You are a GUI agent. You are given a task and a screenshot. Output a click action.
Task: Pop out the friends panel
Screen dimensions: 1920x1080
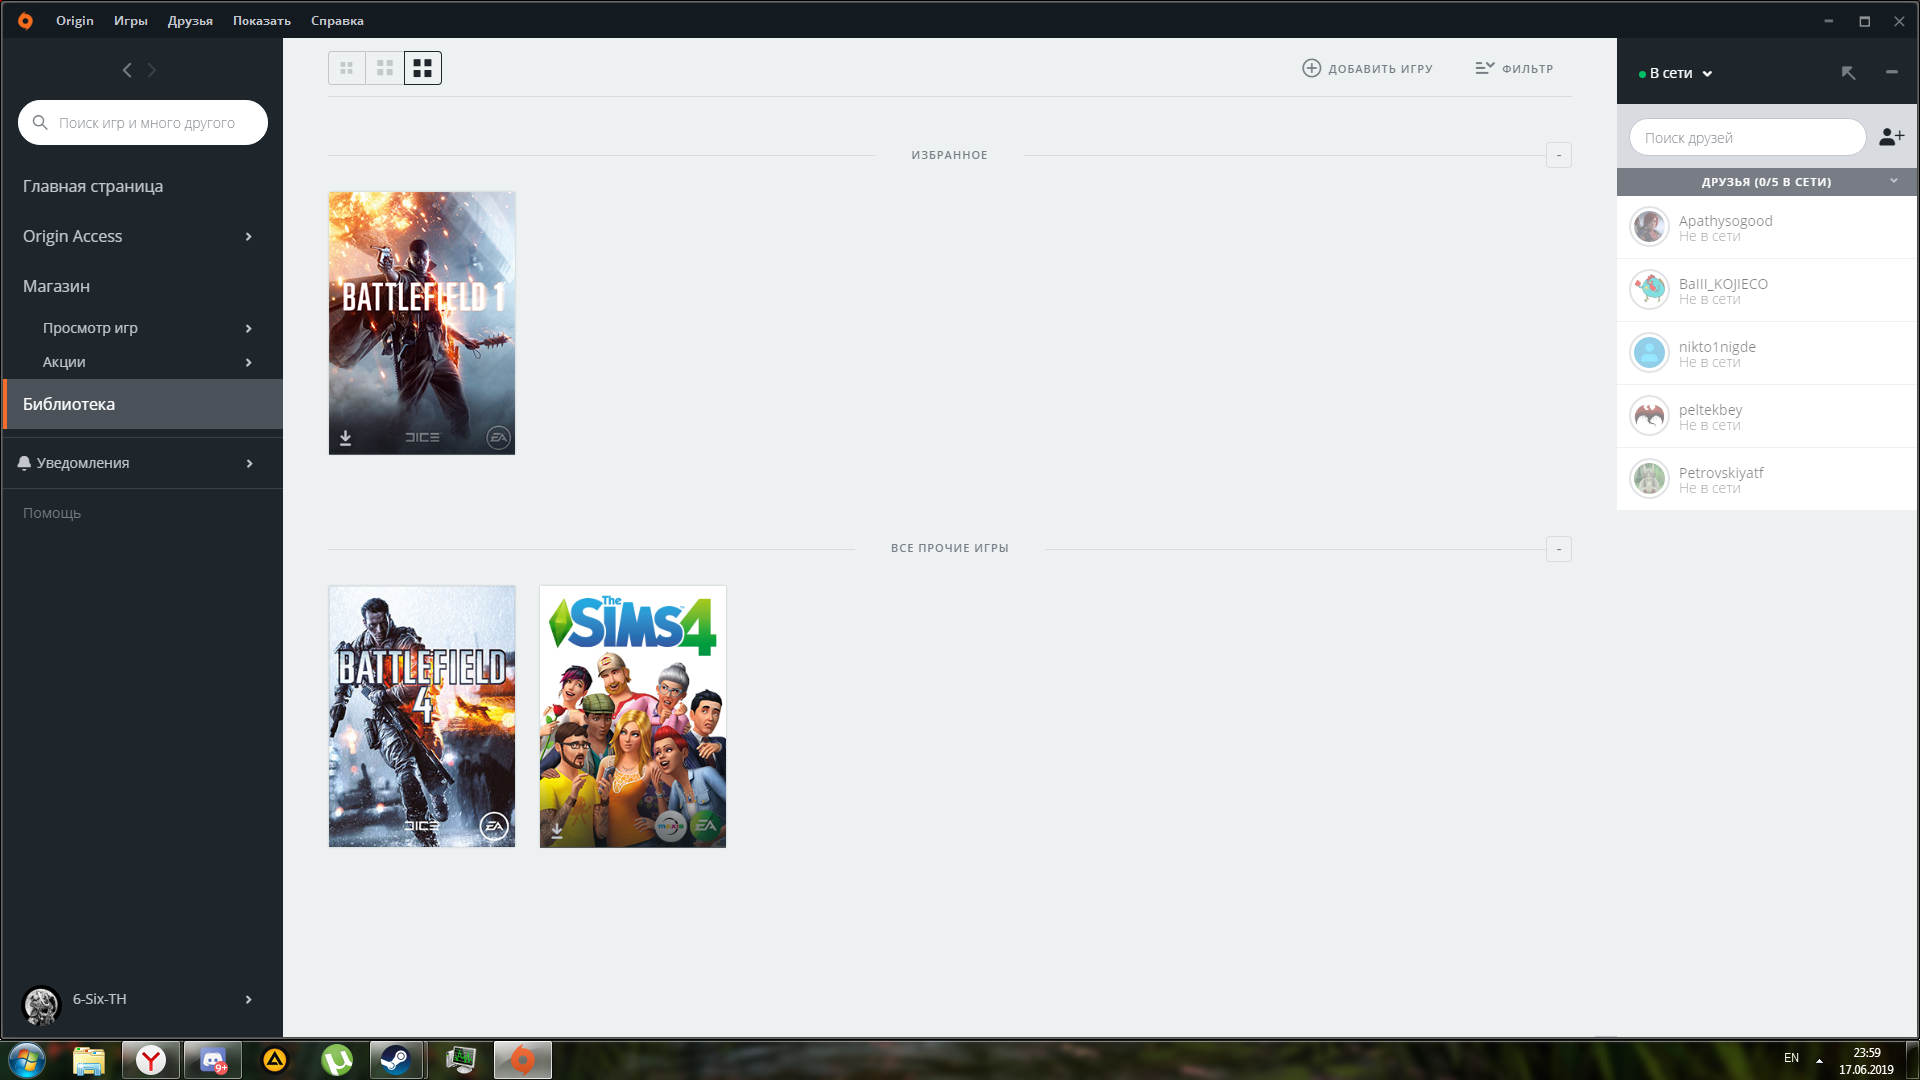pyautogui.click(x=1848, y=72)
